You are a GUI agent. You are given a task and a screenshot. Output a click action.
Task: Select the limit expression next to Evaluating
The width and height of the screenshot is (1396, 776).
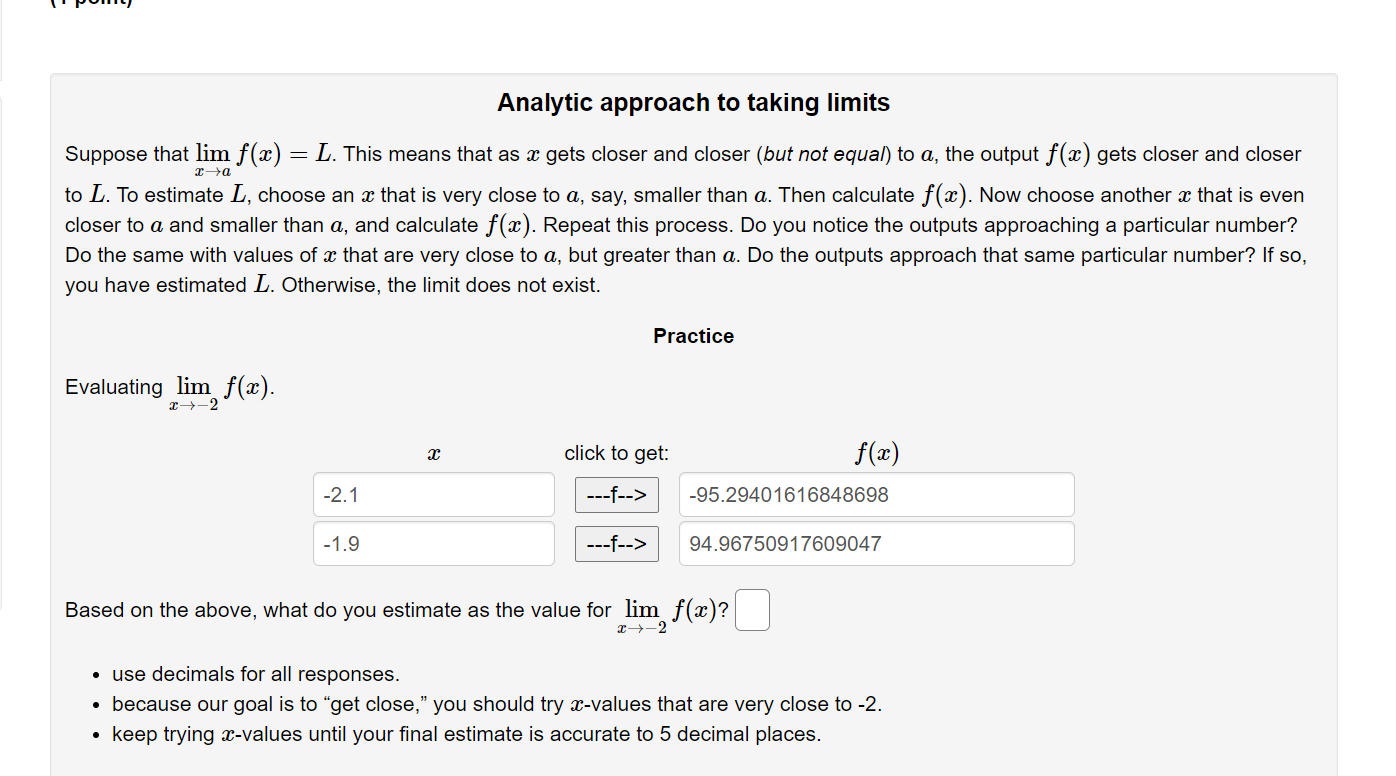point(220,386)
